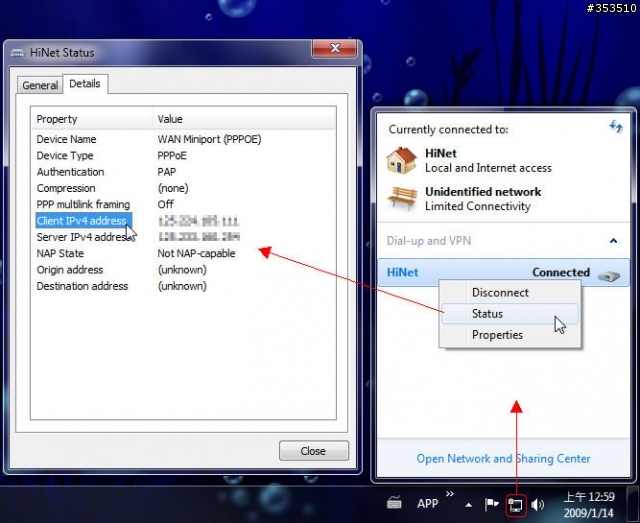Click the modem icon beside Connected
The width and height of the screenshot is (640, 523).
609,276
